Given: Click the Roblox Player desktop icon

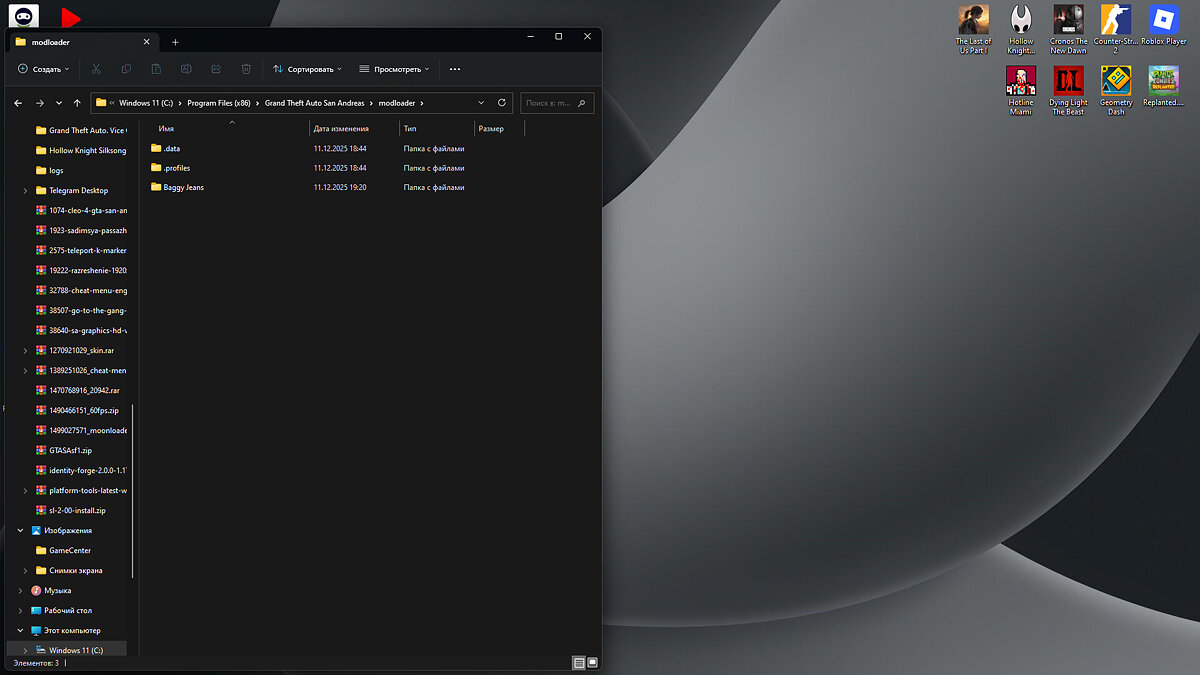Looking at the screenshot, I should click(x=1163, y=28).
